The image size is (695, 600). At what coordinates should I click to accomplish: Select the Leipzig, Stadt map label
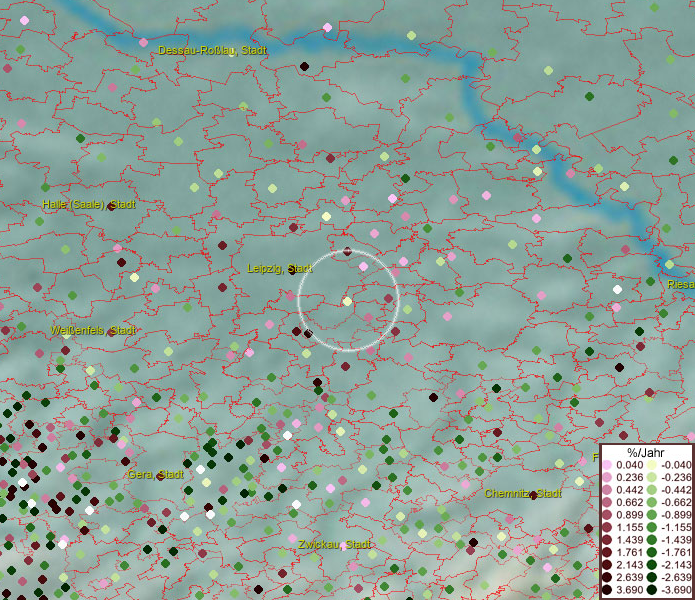point(280,268)
